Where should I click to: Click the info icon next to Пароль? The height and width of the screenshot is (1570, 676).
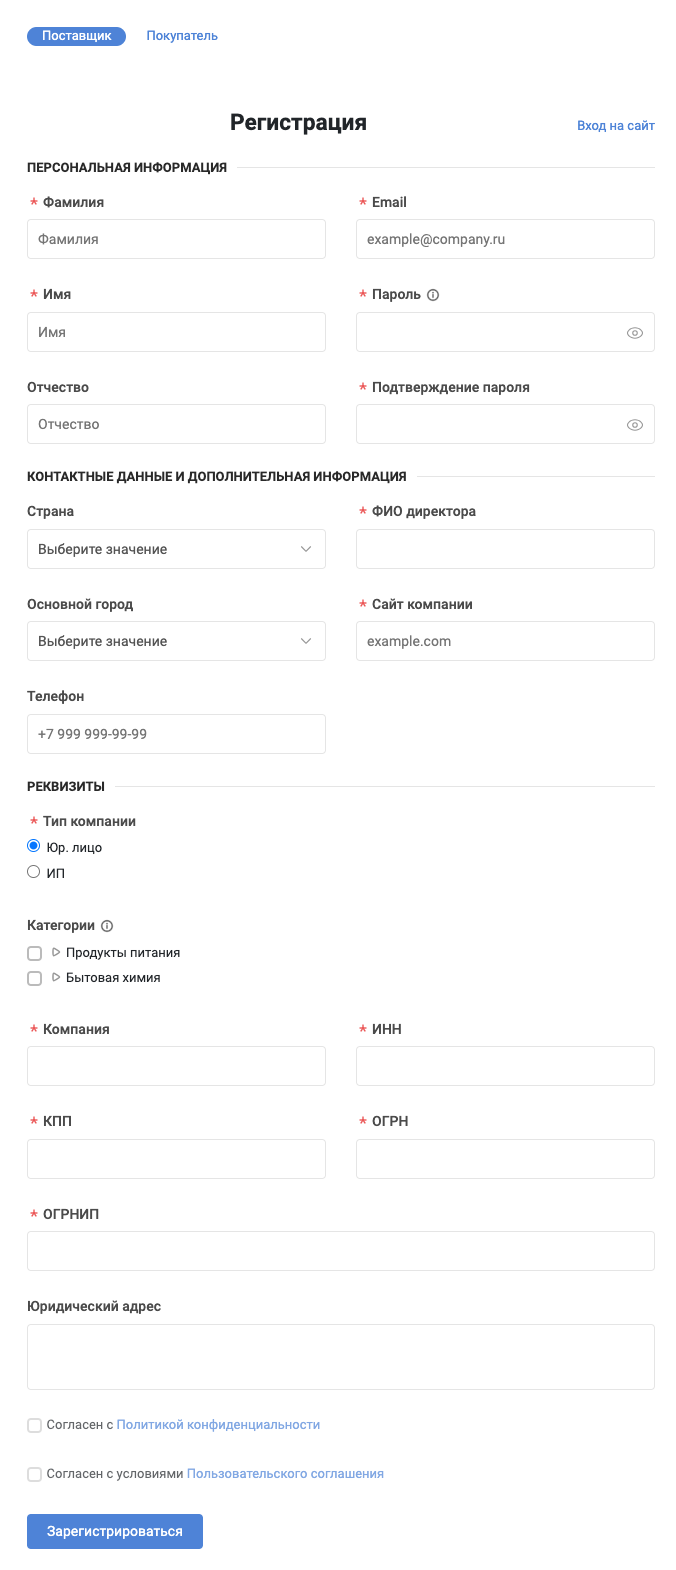point(433,295)
